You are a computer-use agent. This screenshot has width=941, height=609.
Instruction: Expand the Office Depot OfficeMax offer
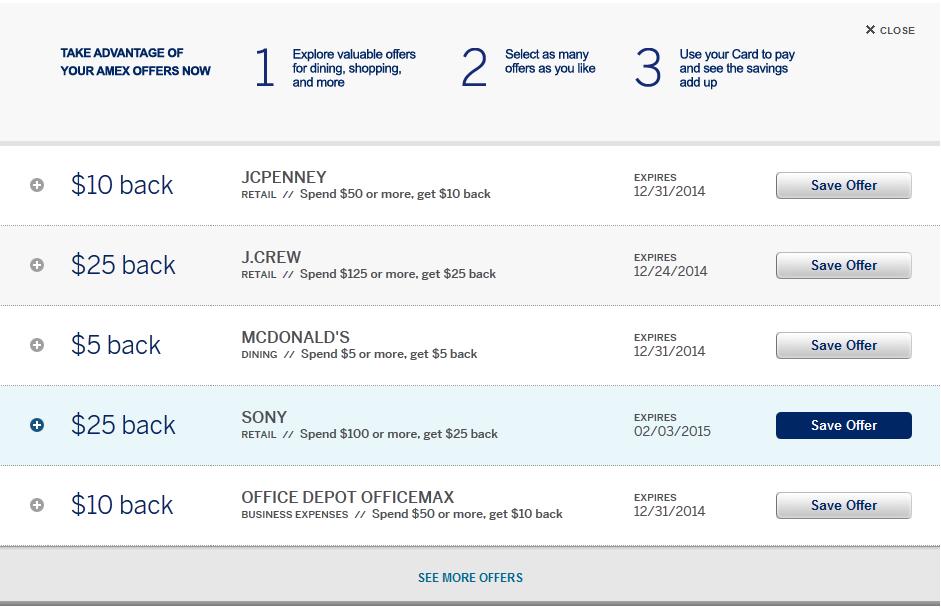(37, 505)
